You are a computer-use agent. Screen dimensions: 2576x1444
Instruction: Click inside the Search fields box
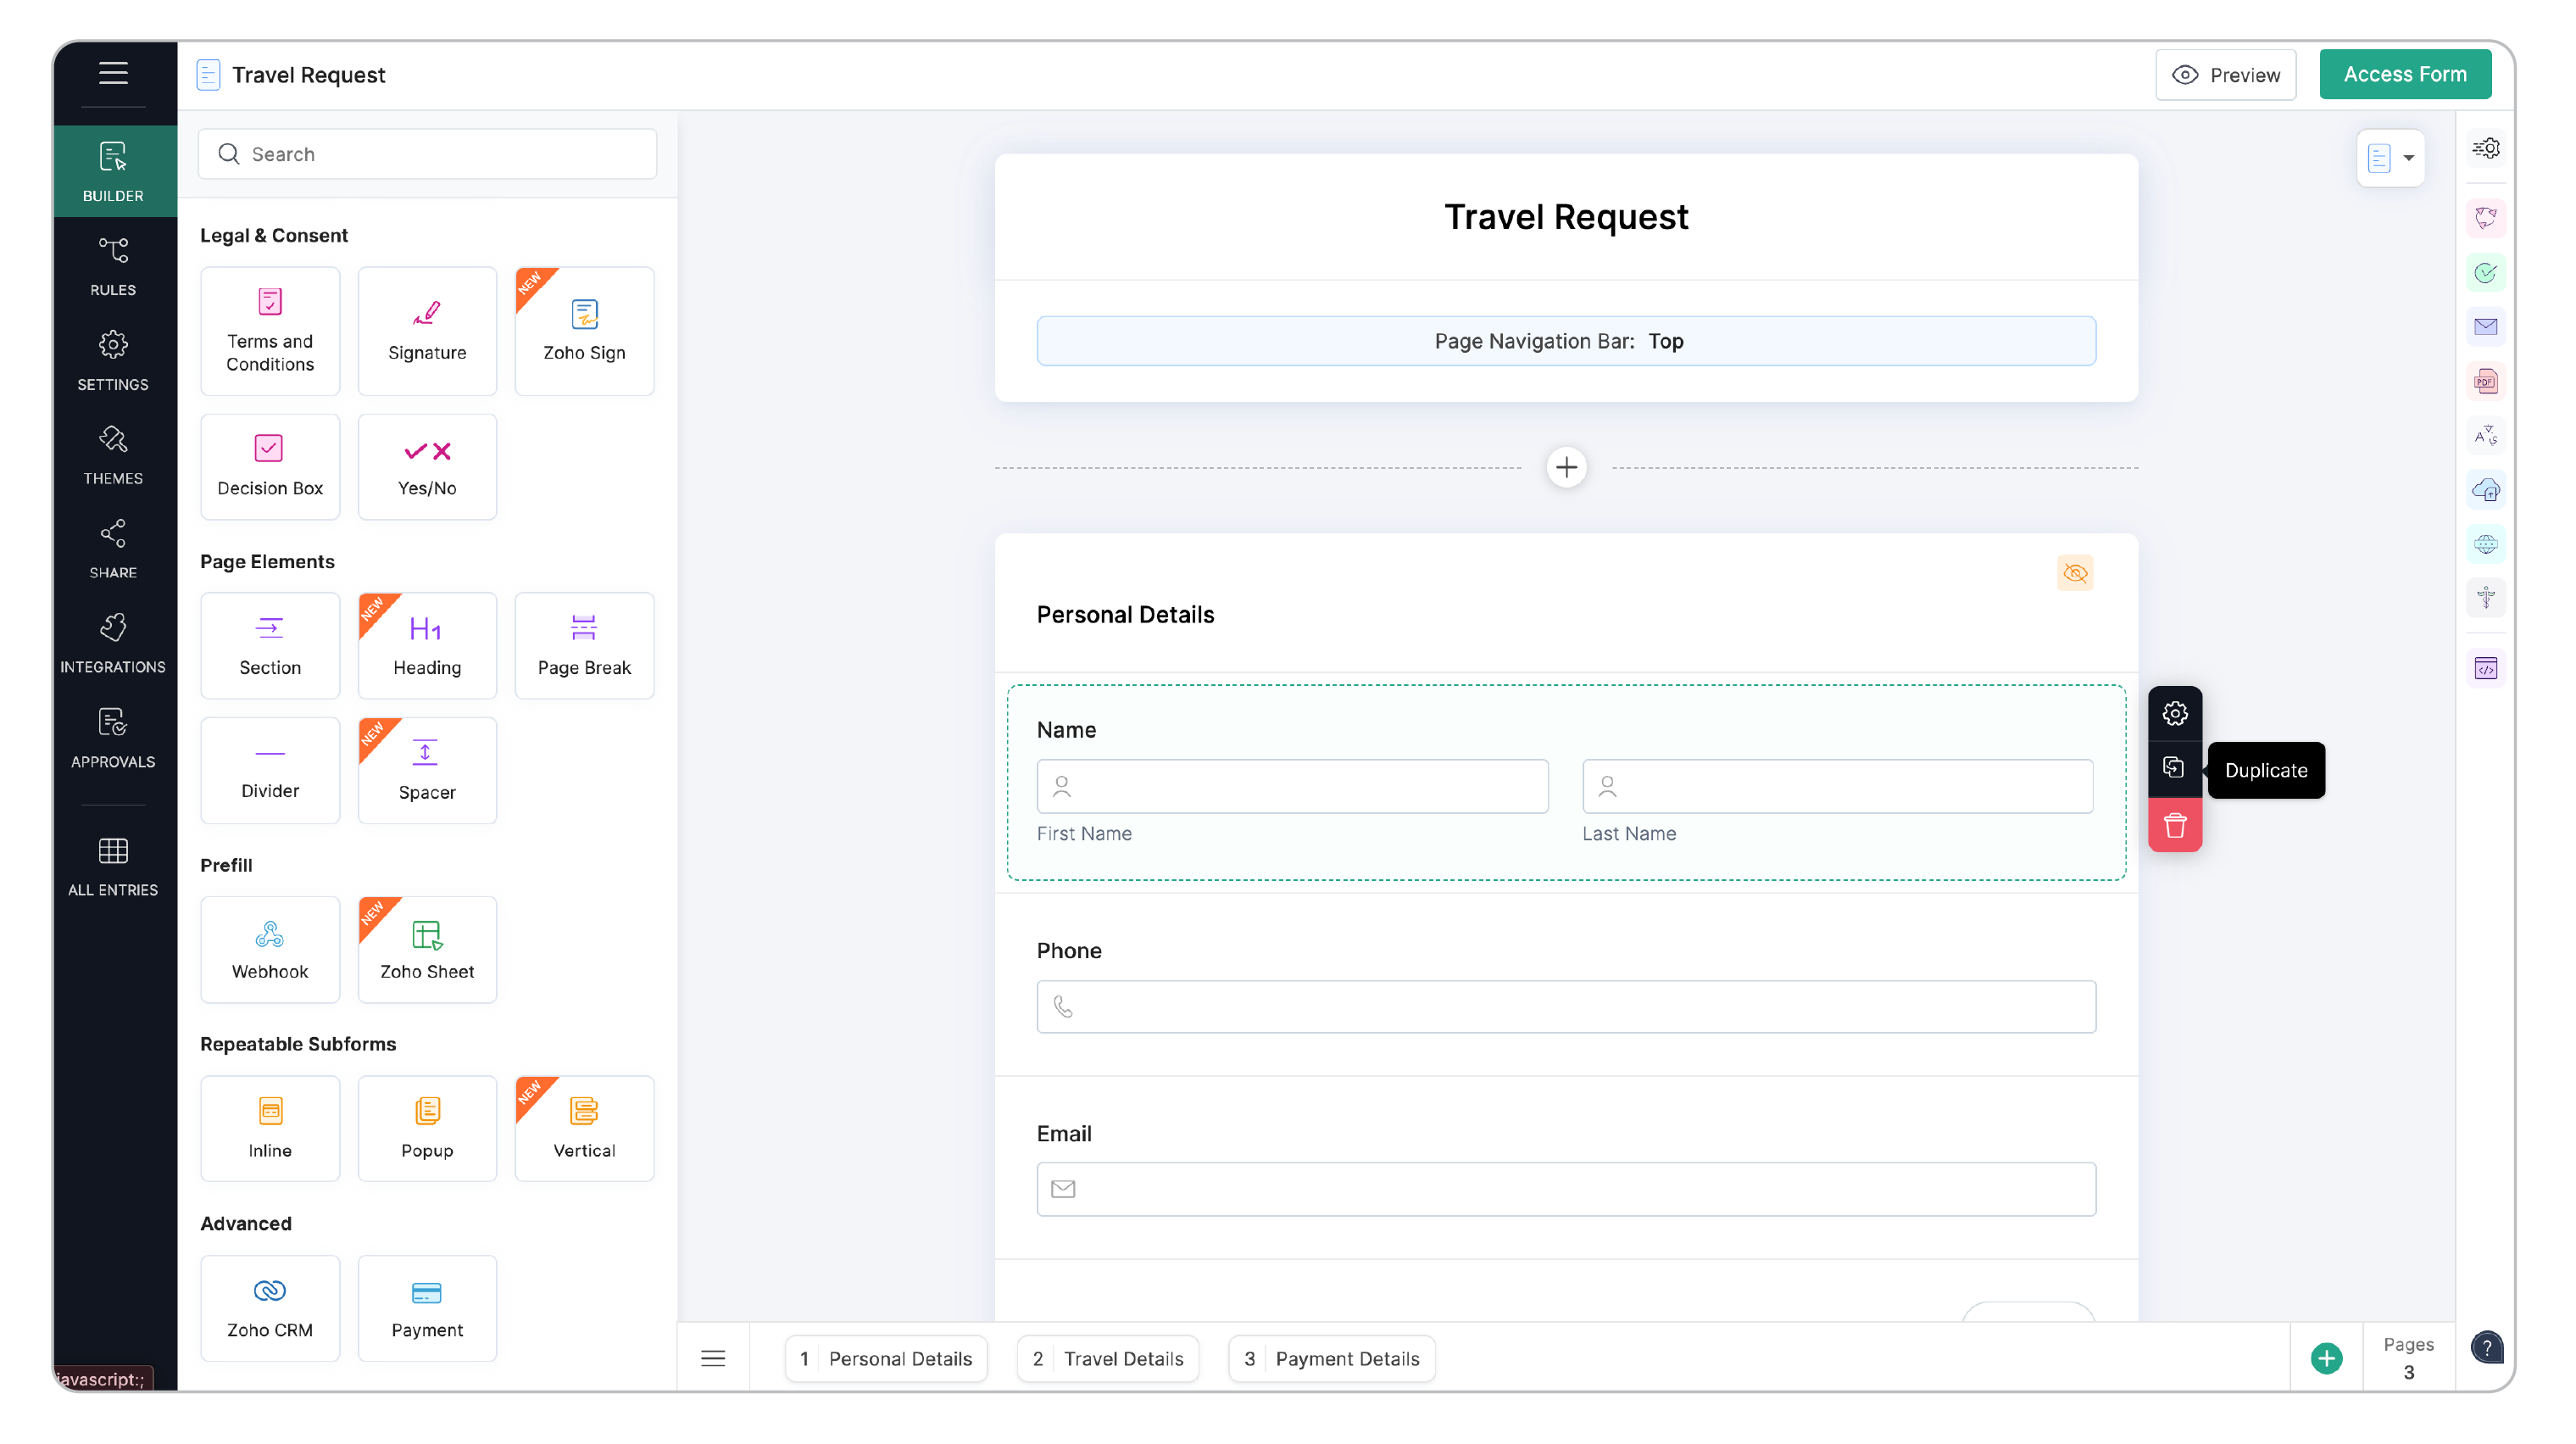tap(427, 153)
